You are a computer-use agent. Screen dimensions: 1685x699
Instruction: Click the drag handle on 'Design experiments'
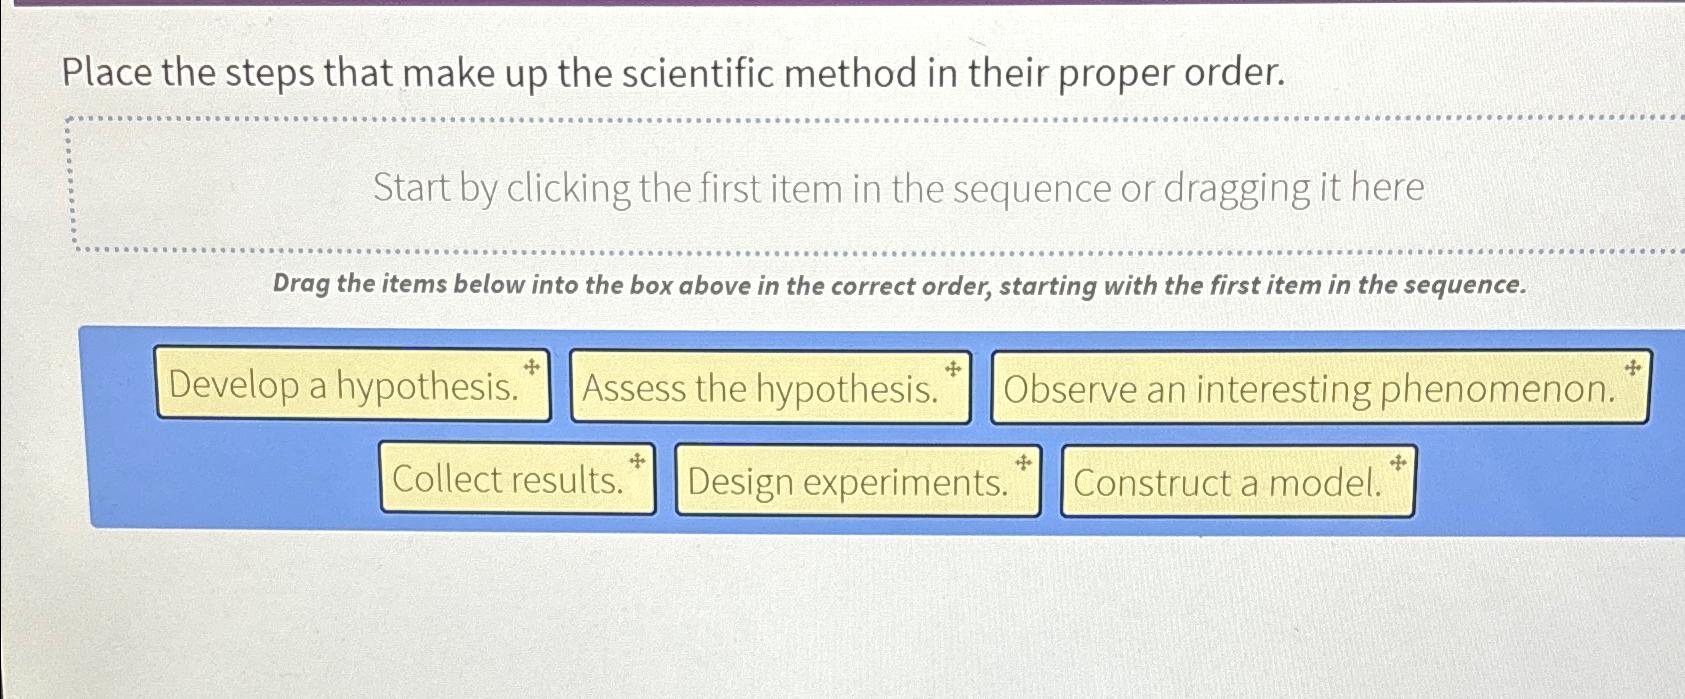[x=1022, y=459]
